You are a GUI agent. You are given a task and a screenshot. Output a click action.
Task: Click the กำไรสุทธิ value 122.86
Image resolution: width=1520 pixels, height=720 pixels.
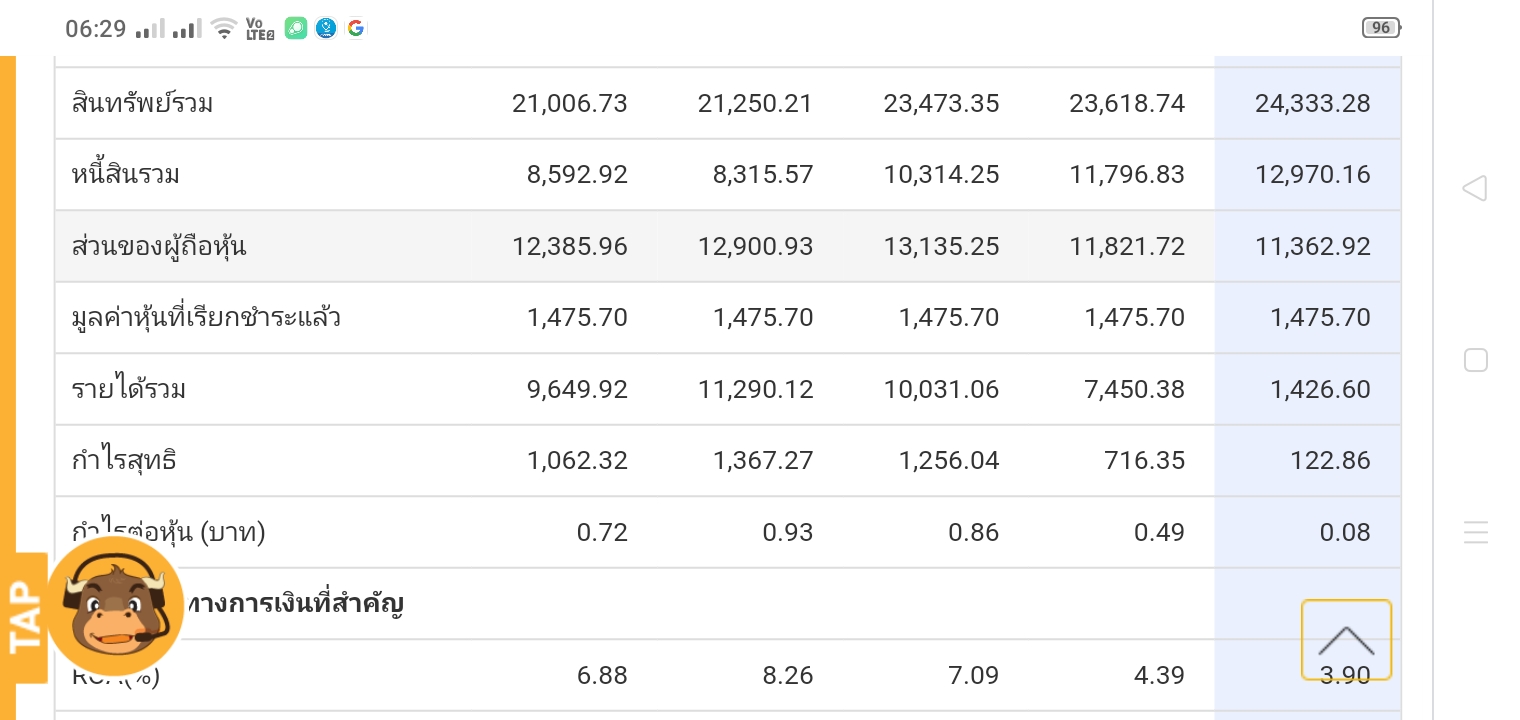point(1331,461)
